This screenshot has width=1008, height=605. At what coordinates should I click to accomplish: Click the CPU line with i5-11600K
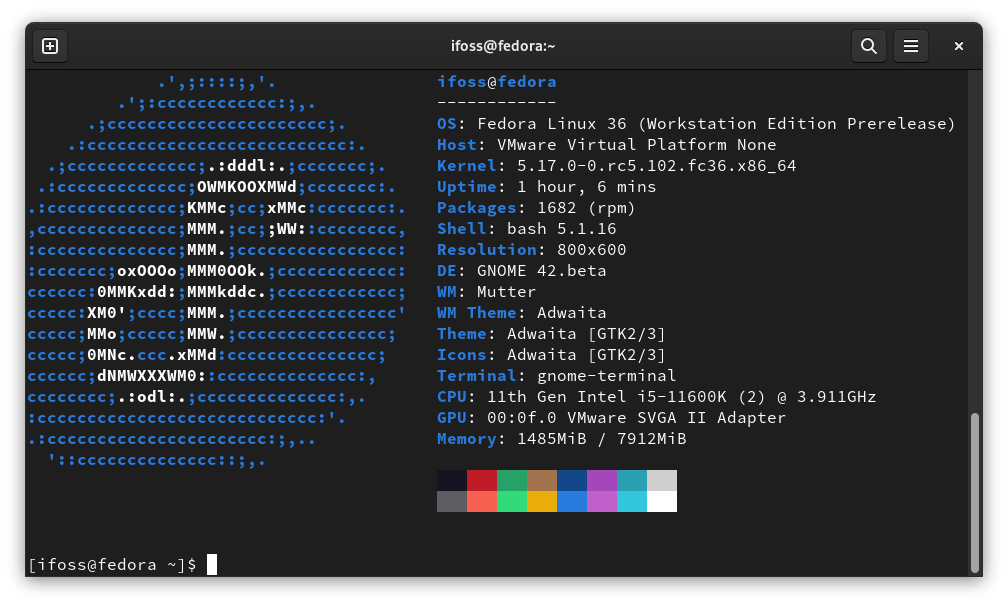[x=656, y=397]
